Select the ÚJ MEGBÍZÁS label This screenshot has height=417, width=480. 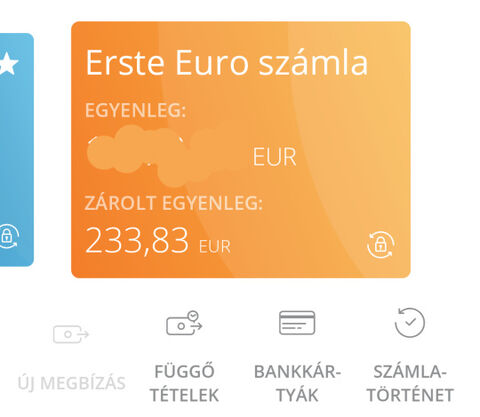72,383
